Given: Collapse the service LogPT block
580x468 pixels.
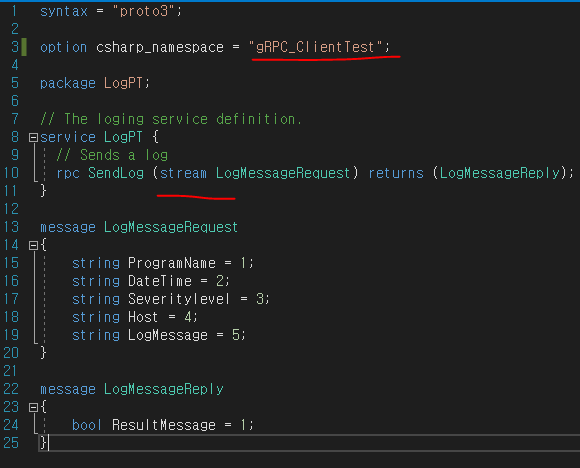Looking at the screenshot, I should click(x=33, y=138).
